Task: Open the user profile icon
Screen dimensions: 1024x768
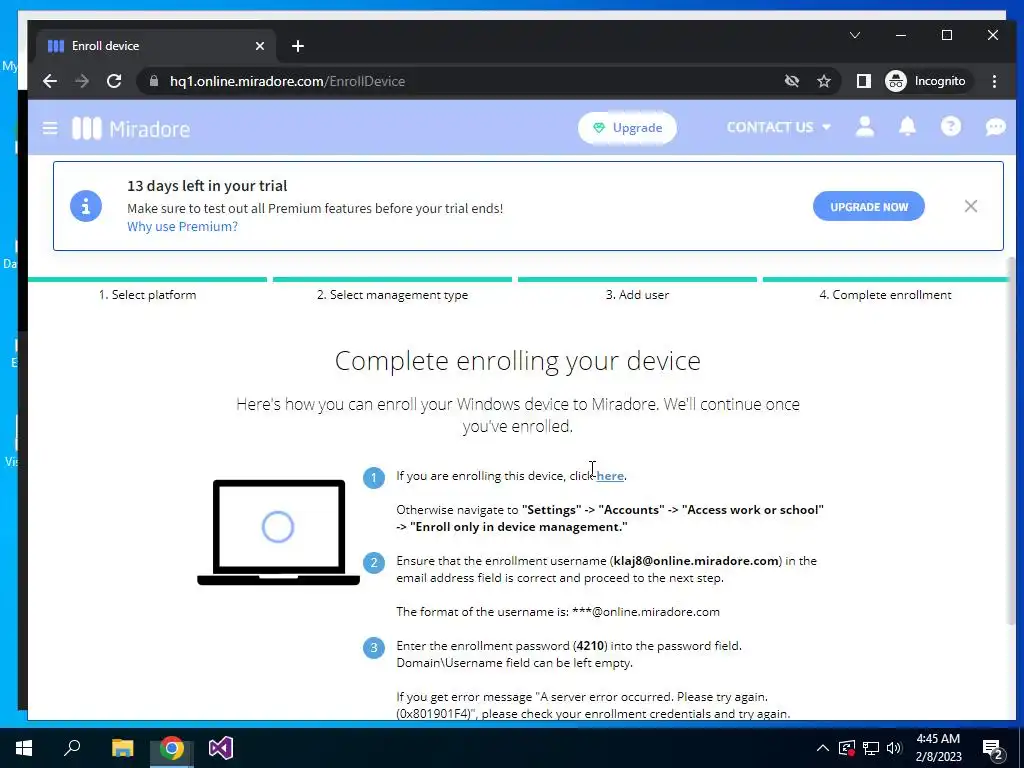Action: click(x=865, y=127)
